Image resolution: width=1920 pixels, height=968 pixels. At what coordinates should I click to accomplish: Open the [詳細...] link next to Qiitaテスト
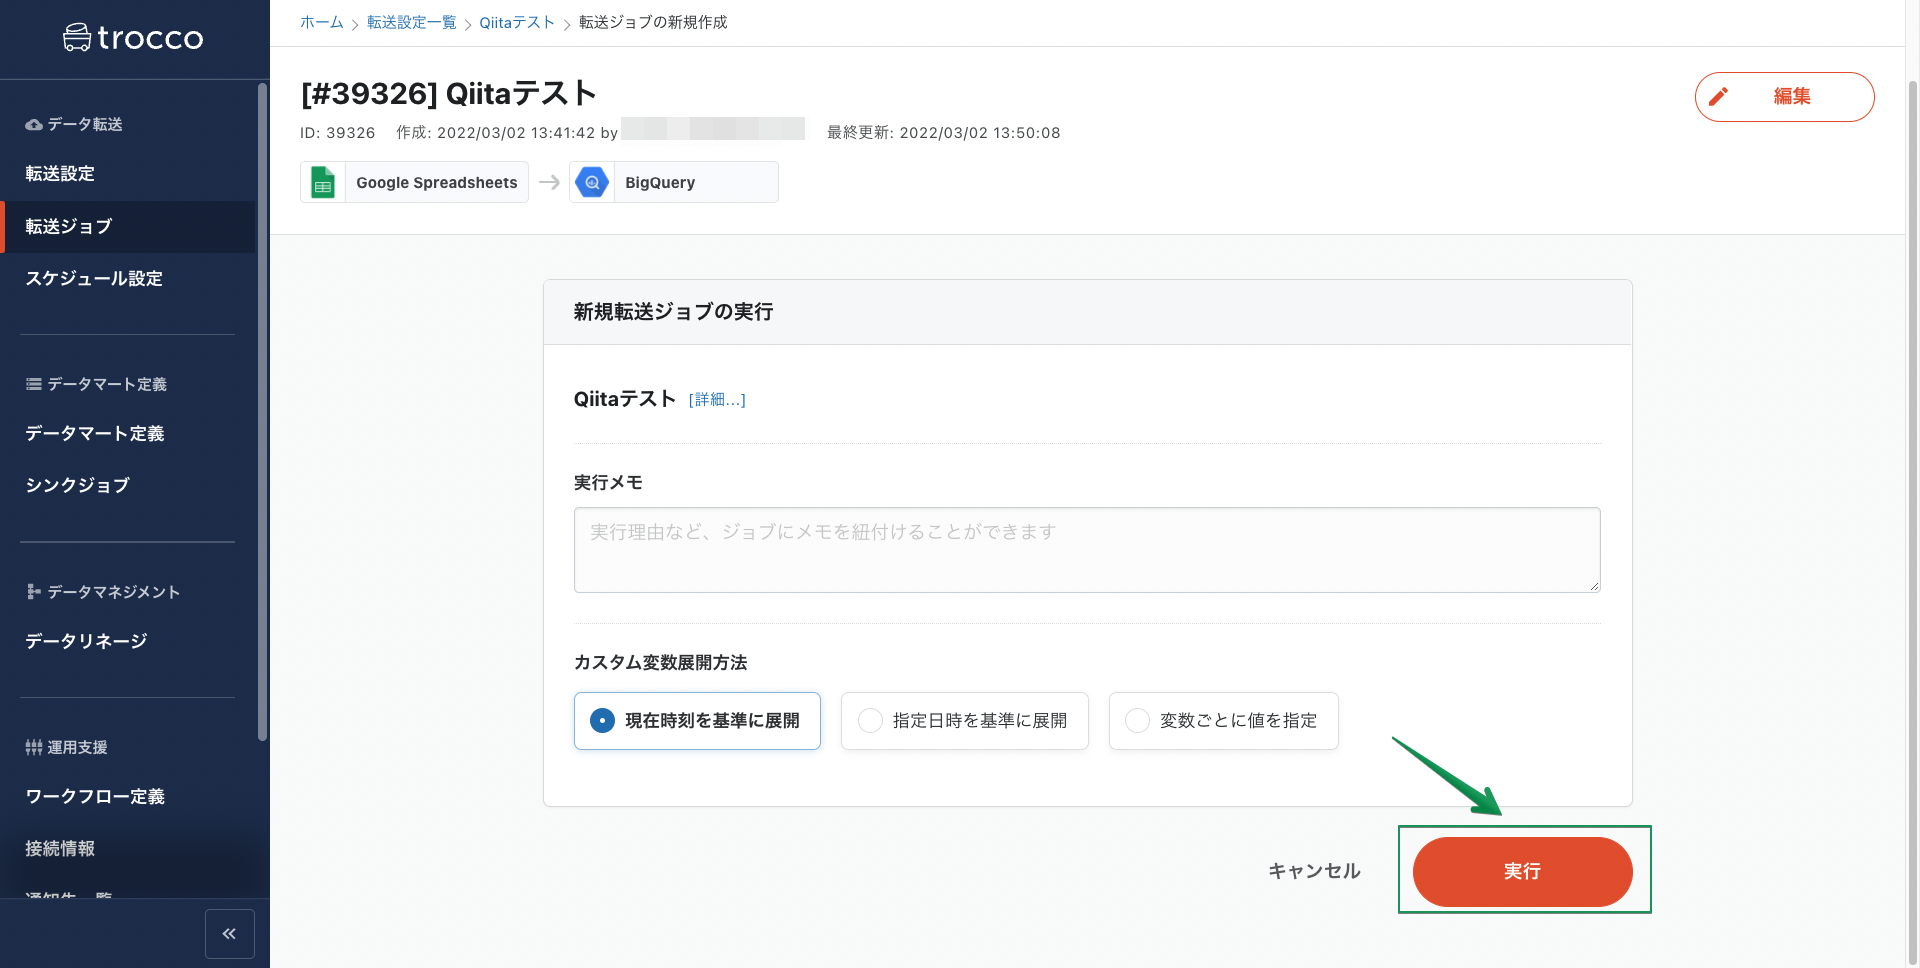(x=717, y=400)
